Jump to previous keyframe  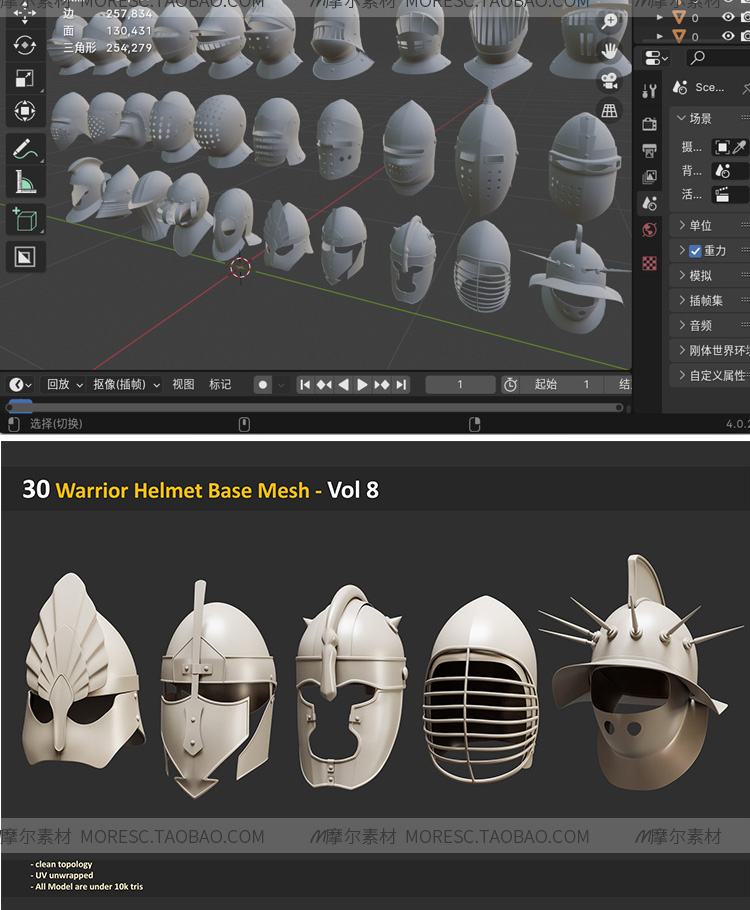coord(324,384)
